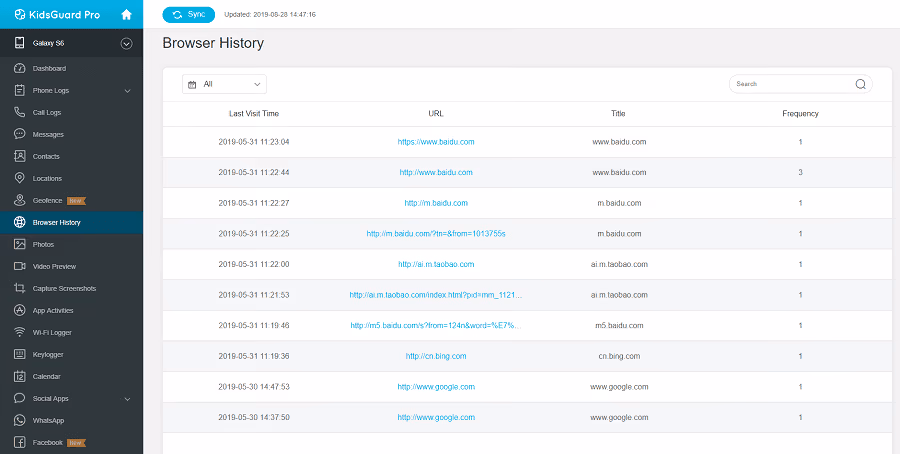Viewport: 900px width, 454px height.
Task: Click the Social Apps chat icon
Action: [20, 398]
